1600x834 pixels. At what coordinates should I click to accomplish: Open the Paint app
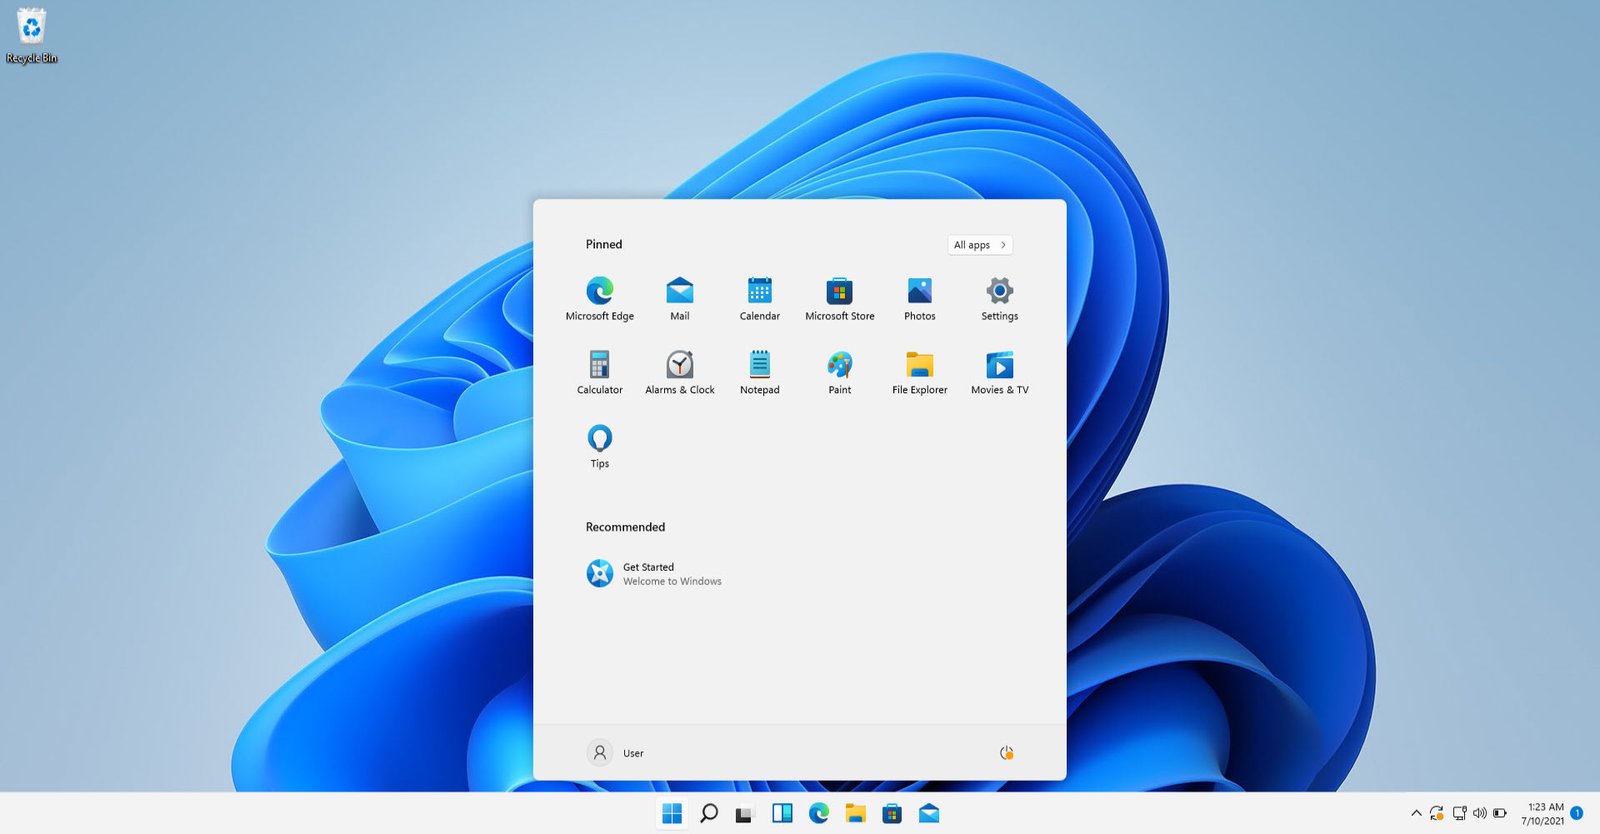840,373
